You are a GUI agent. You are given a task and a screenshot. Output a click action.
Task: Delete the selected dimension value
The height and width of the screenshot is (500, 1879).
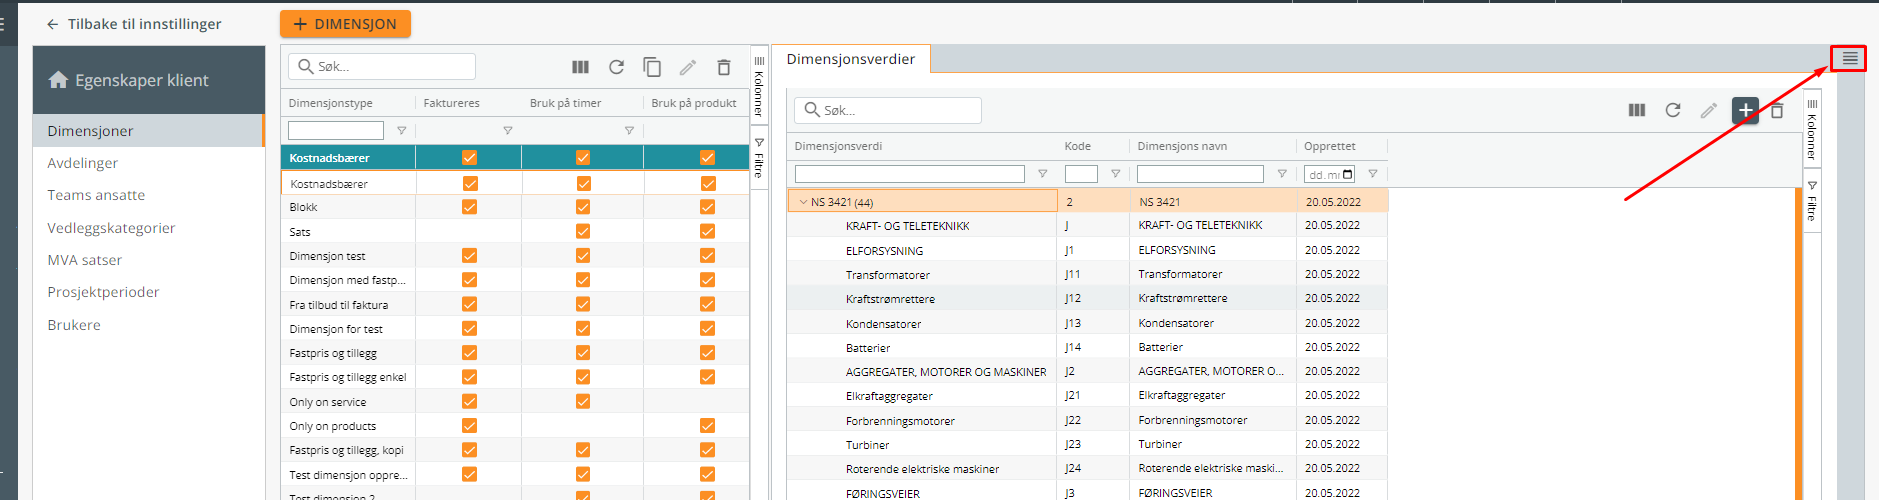tap(1777, 110)
